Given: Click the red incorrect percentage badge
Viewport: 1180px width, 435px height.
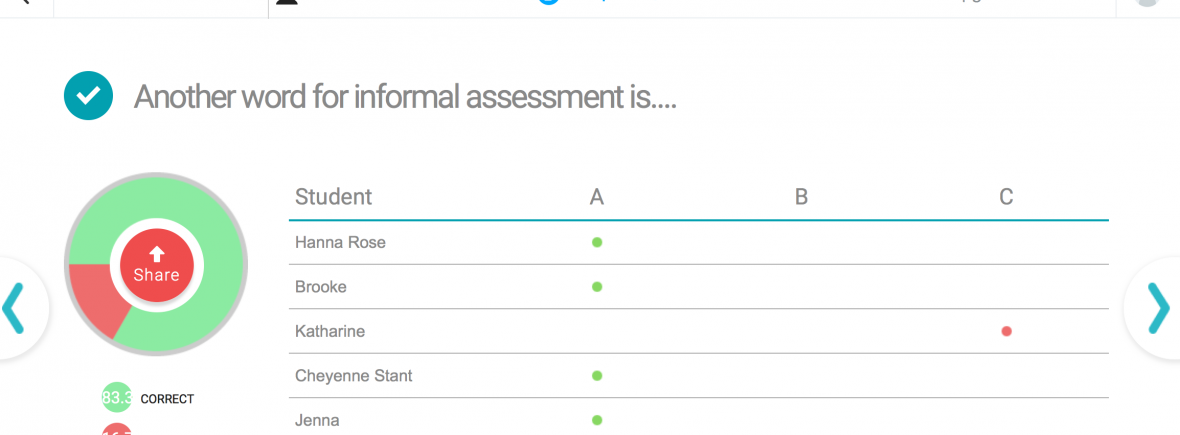Looking at the screenshot, I should pyautogui.click(x=116, y=430).
